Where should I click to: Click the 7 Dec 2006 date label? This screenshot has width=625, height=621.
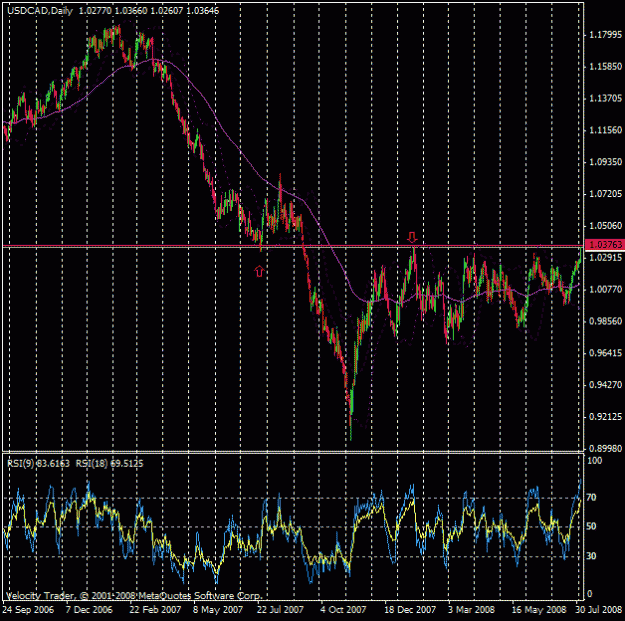pos(90,610)
